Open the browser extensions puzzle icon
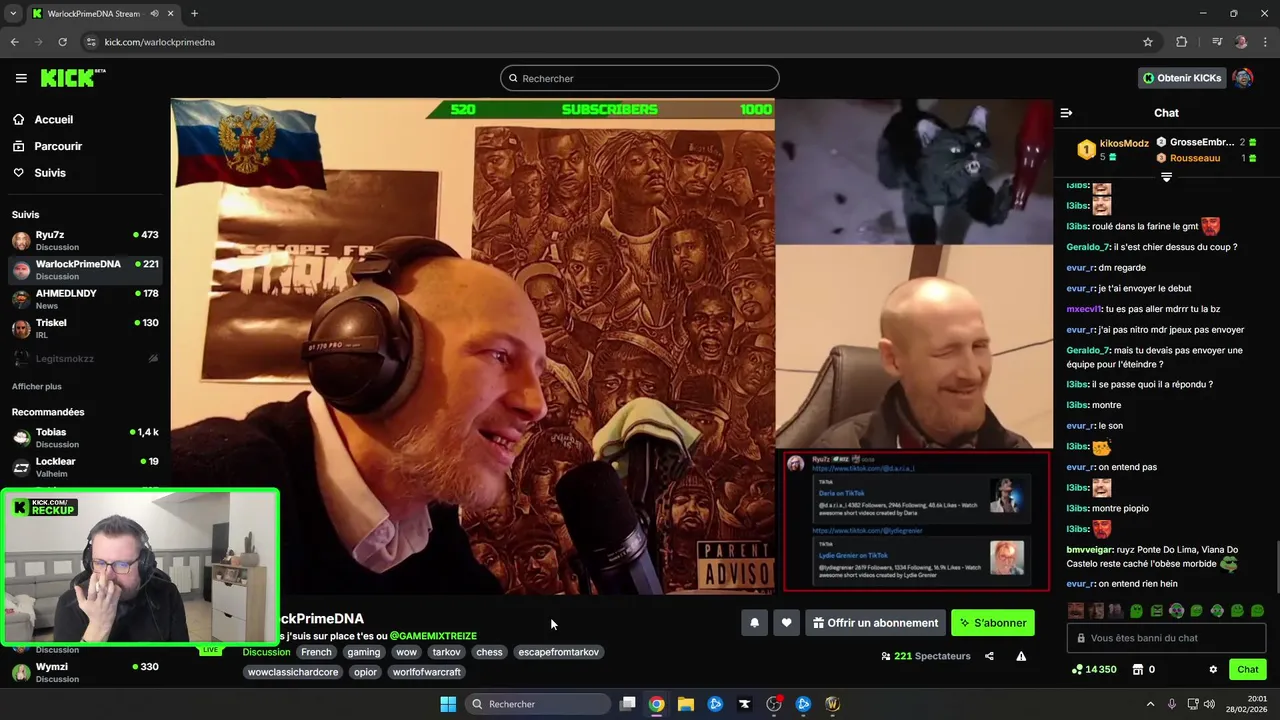Screen dimensions: 1280x720 (x=1181, y=42)
